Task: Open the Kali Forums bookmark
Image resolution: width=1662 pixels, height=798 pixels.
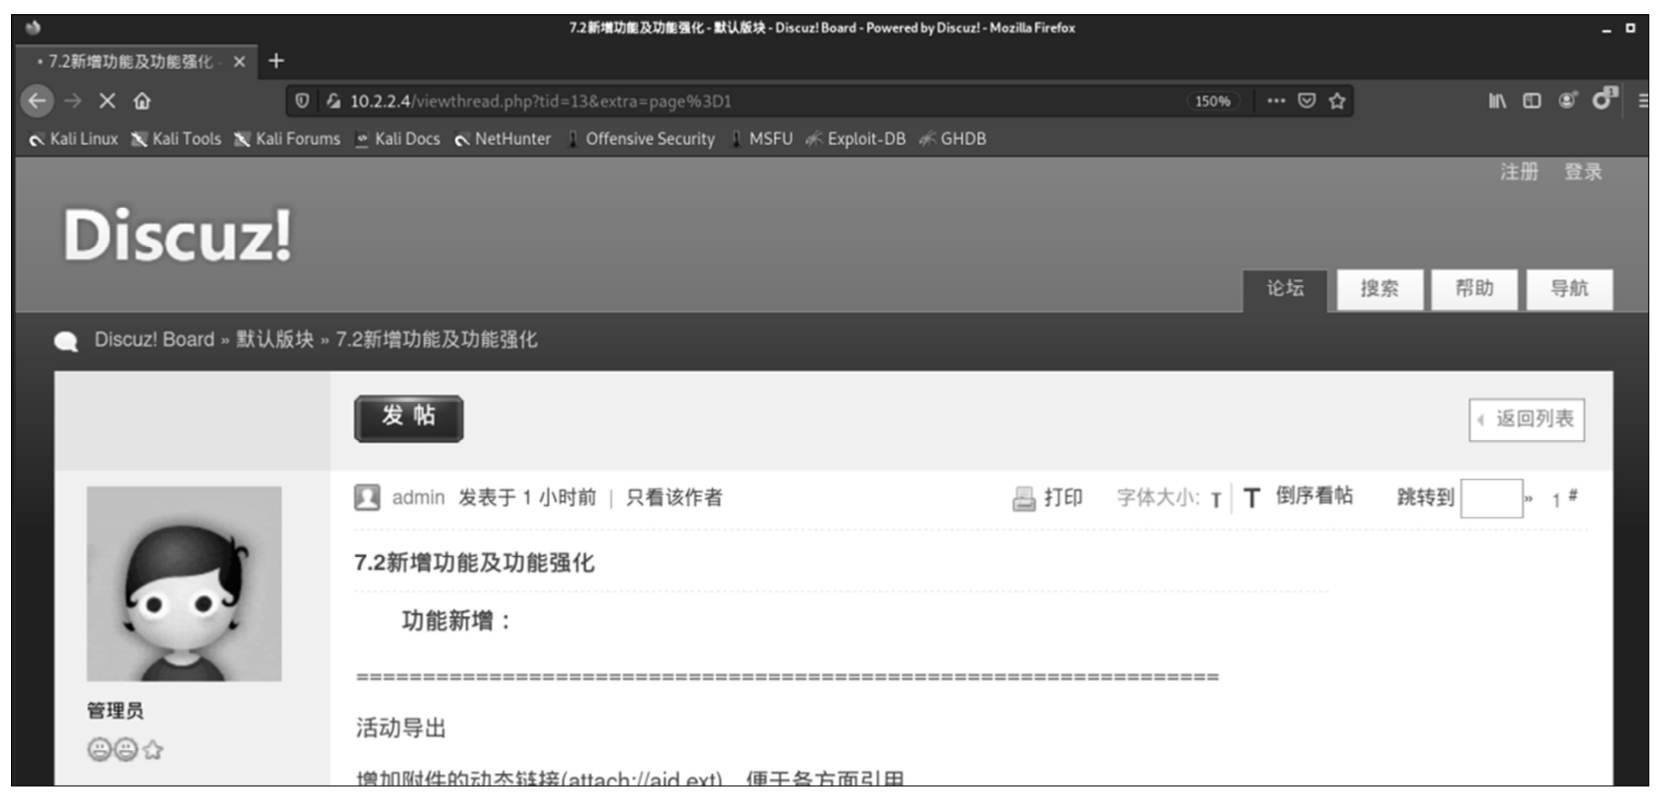Action: pos(287,139)
